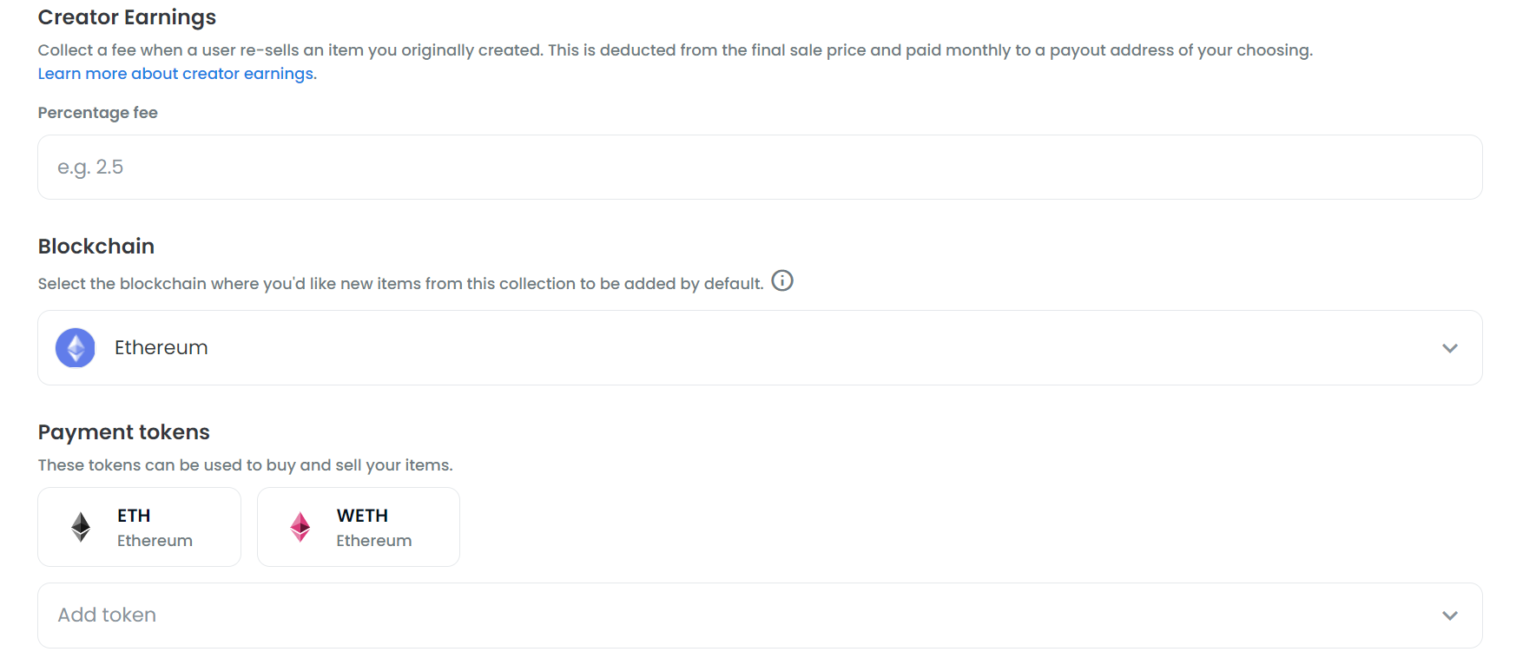Select the WETH payment token card

pos(358,527)
